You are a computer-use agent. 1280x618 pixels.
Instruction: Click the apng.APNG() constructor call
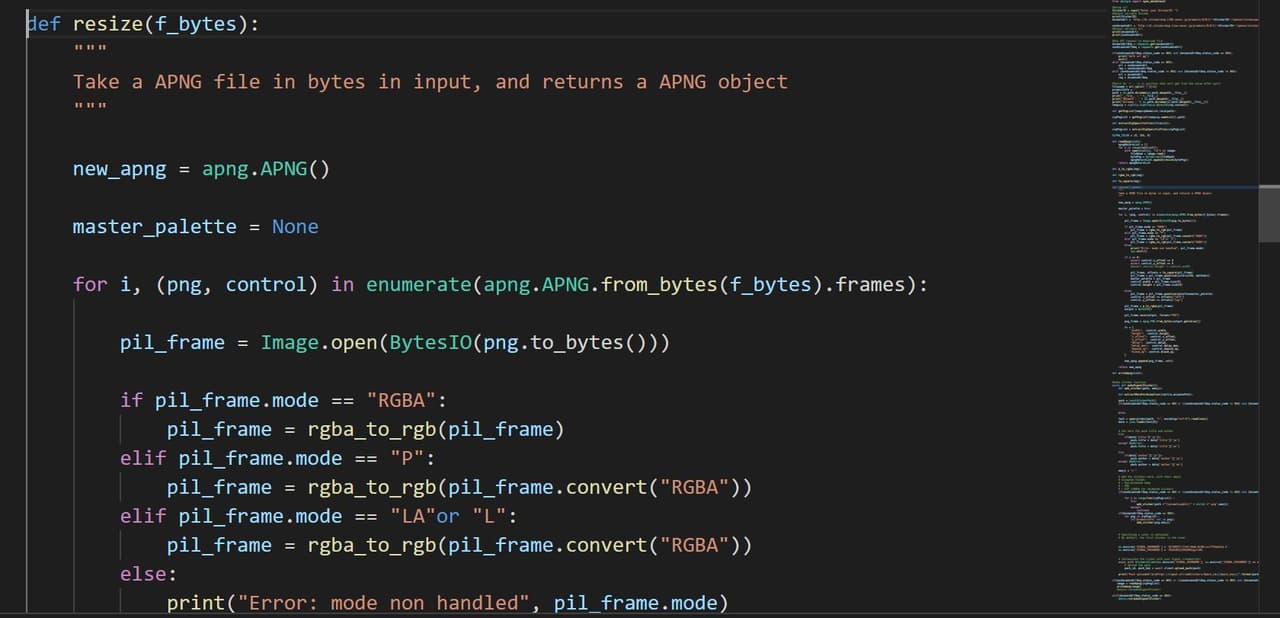[265, 169]
